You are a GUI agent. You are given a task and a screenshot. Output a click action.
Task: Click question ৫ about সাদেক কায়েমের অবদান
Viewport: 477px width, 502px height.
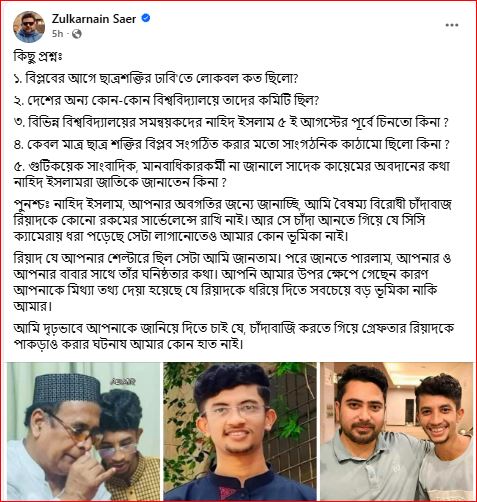click(232, 174)
